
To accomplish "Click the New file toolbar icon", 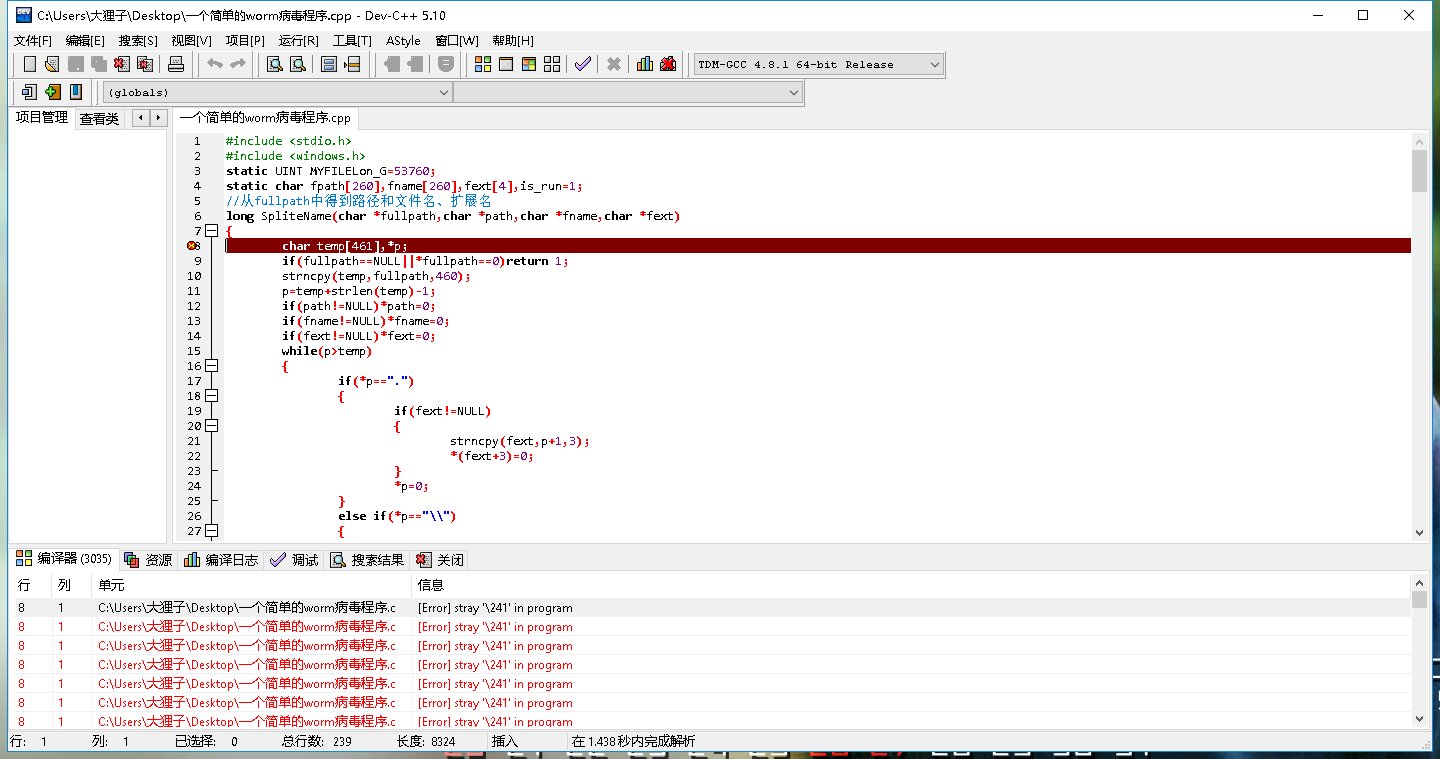I will click(29, 64).
